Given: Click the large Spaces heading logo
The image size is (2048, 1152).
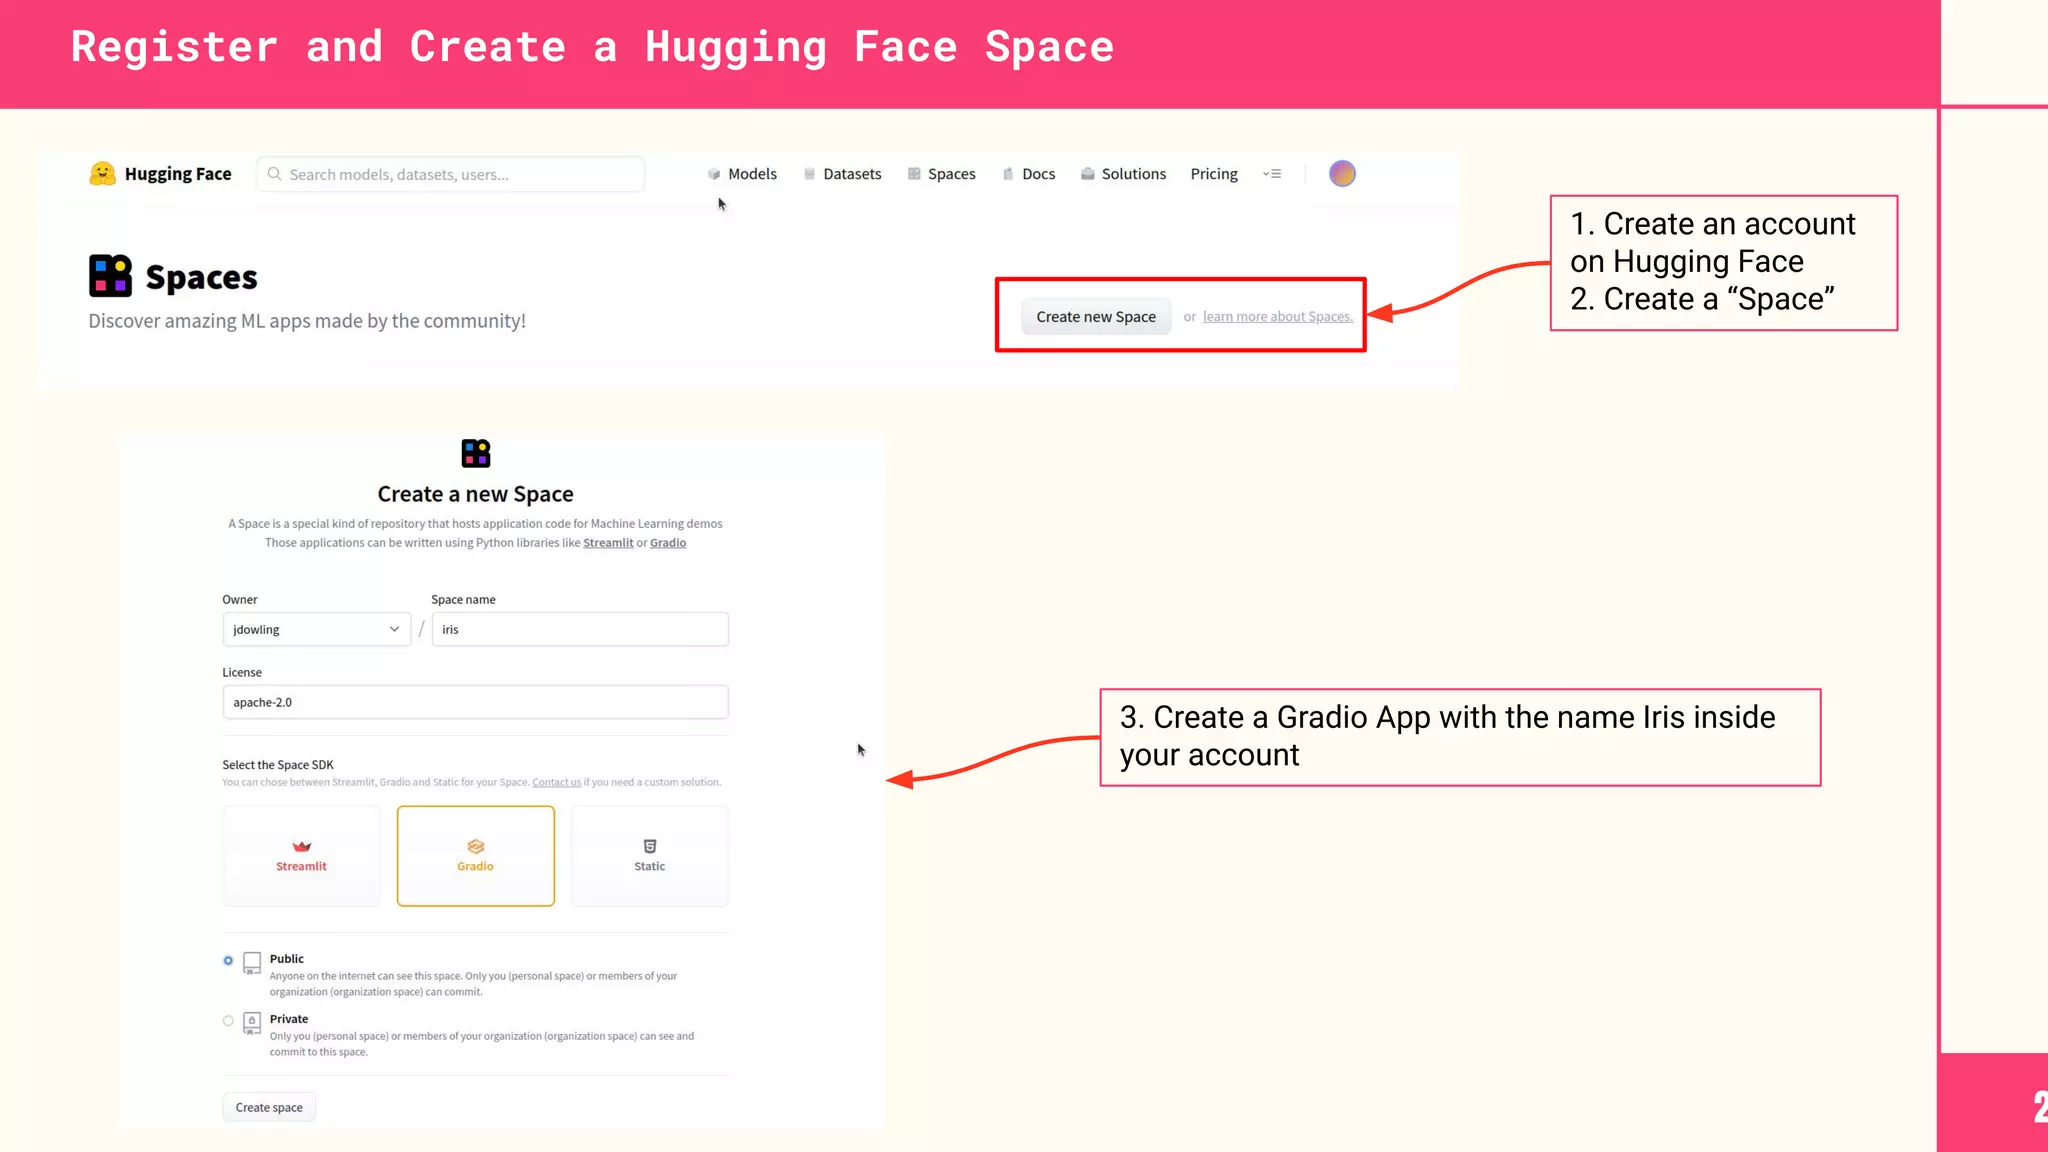Looking at the screenshot, I should pos(110,276).
